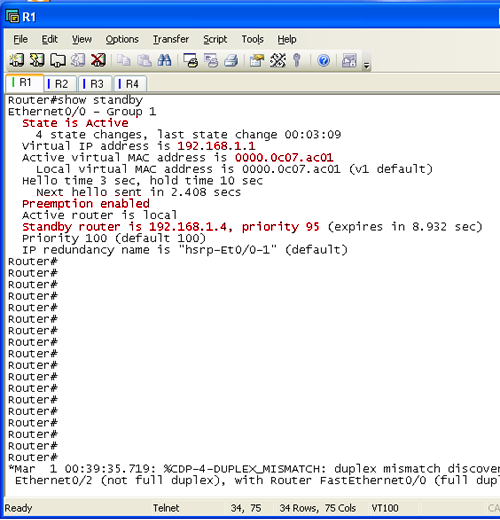Open the File menu
500x520 pixels.
tap(21, 39)
